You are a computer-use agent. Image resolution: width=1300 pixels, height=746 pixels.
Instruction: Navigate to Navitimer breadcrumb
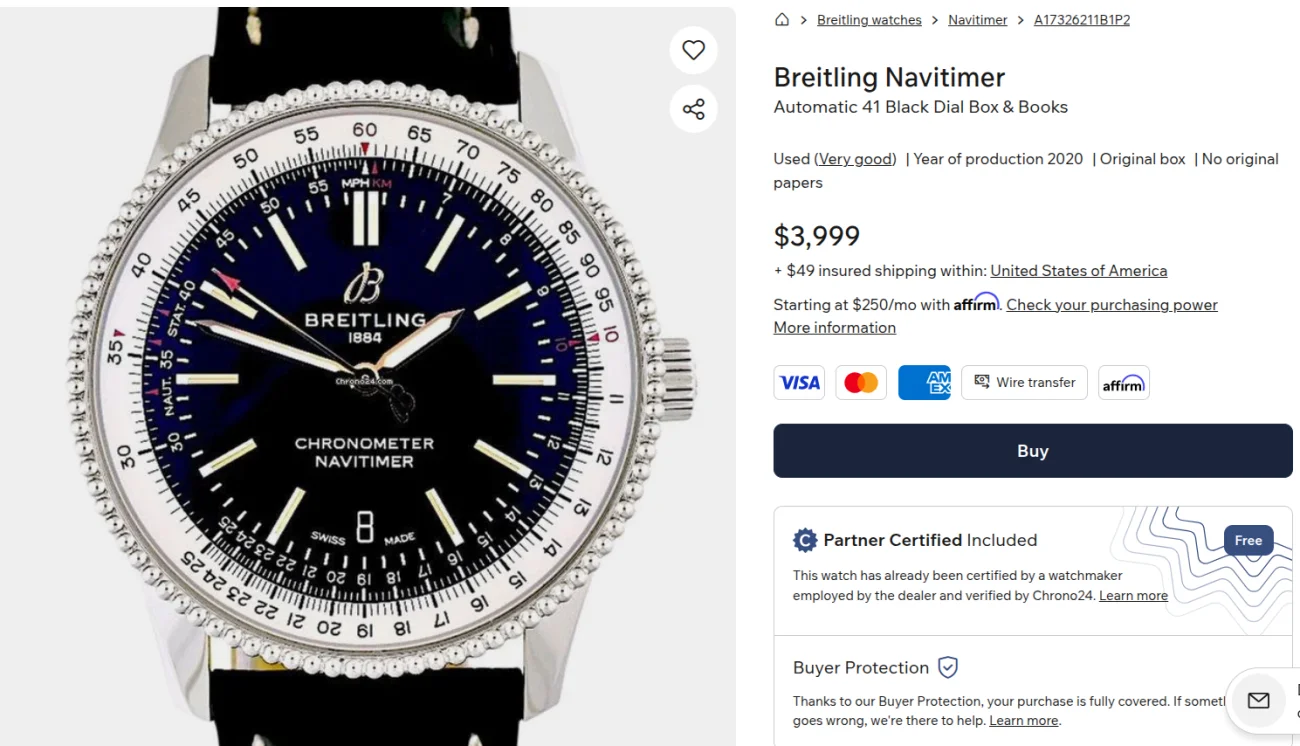click(977, 20)
